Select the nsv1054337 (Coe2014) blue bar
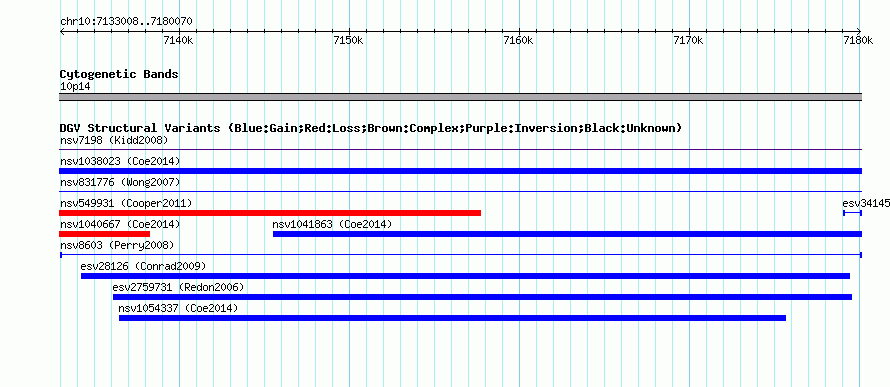 pyautogui.click(x=452, y=318)
